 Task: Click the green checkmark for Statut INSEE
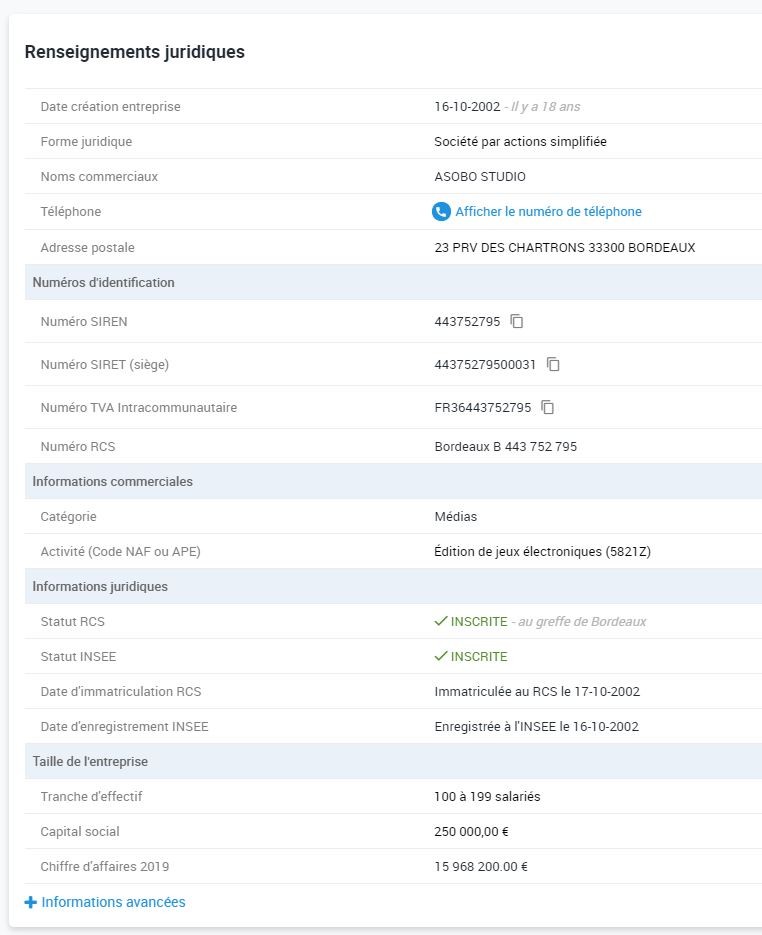tap(440, 656)
